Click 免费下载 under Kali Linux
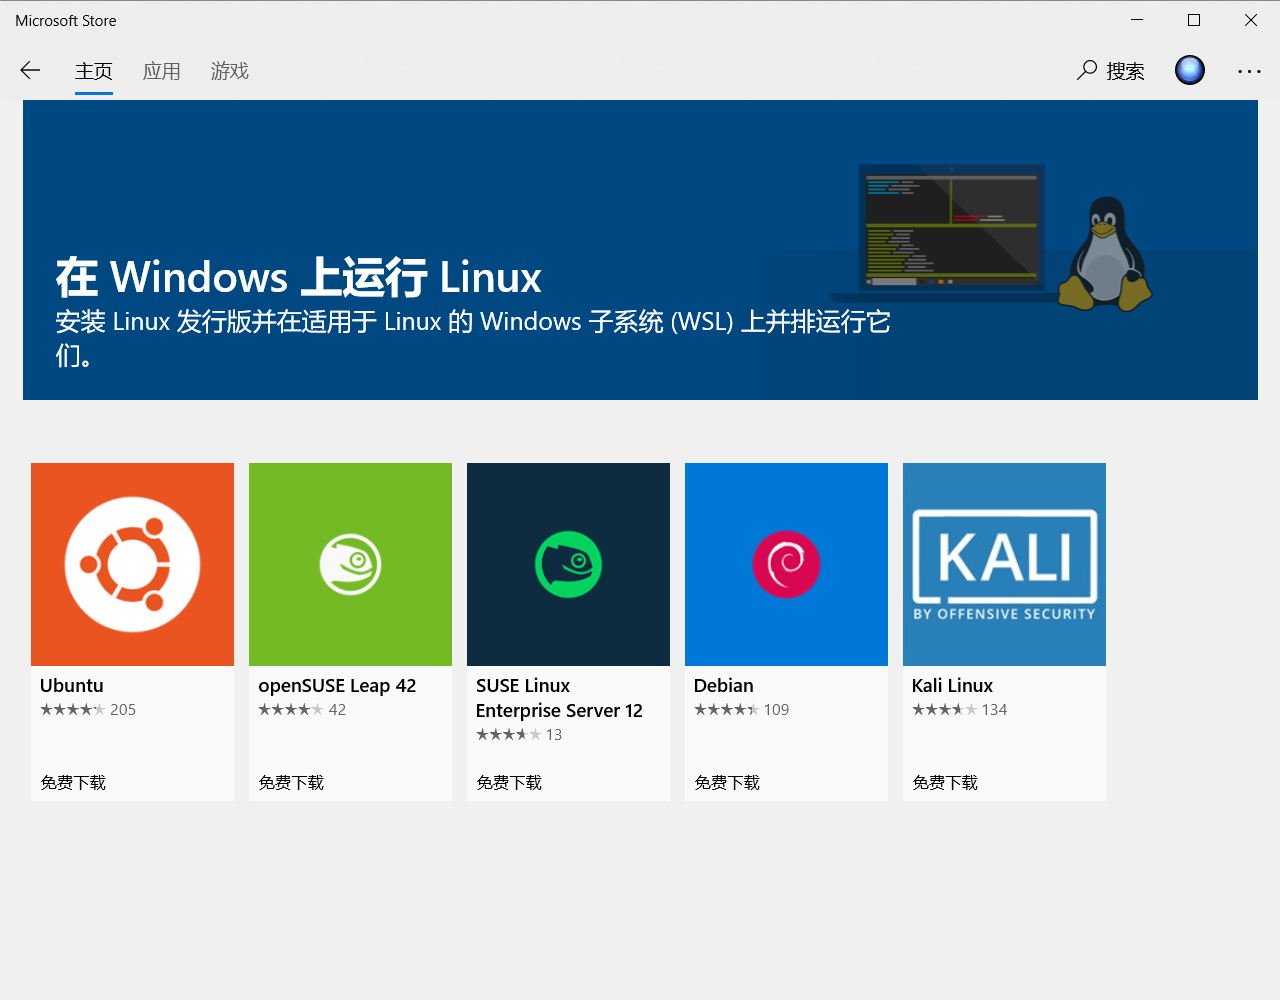This screenshot has width=1280, height=1000. [945, 782]
